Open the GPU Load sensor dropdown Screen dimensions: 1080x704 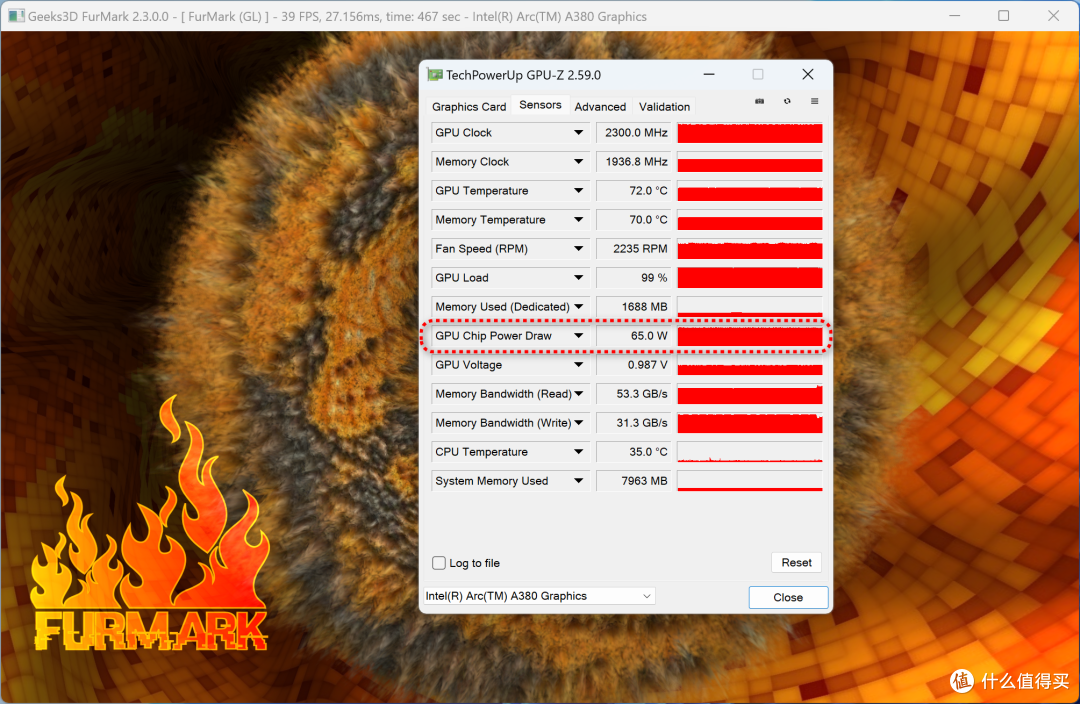579,278
